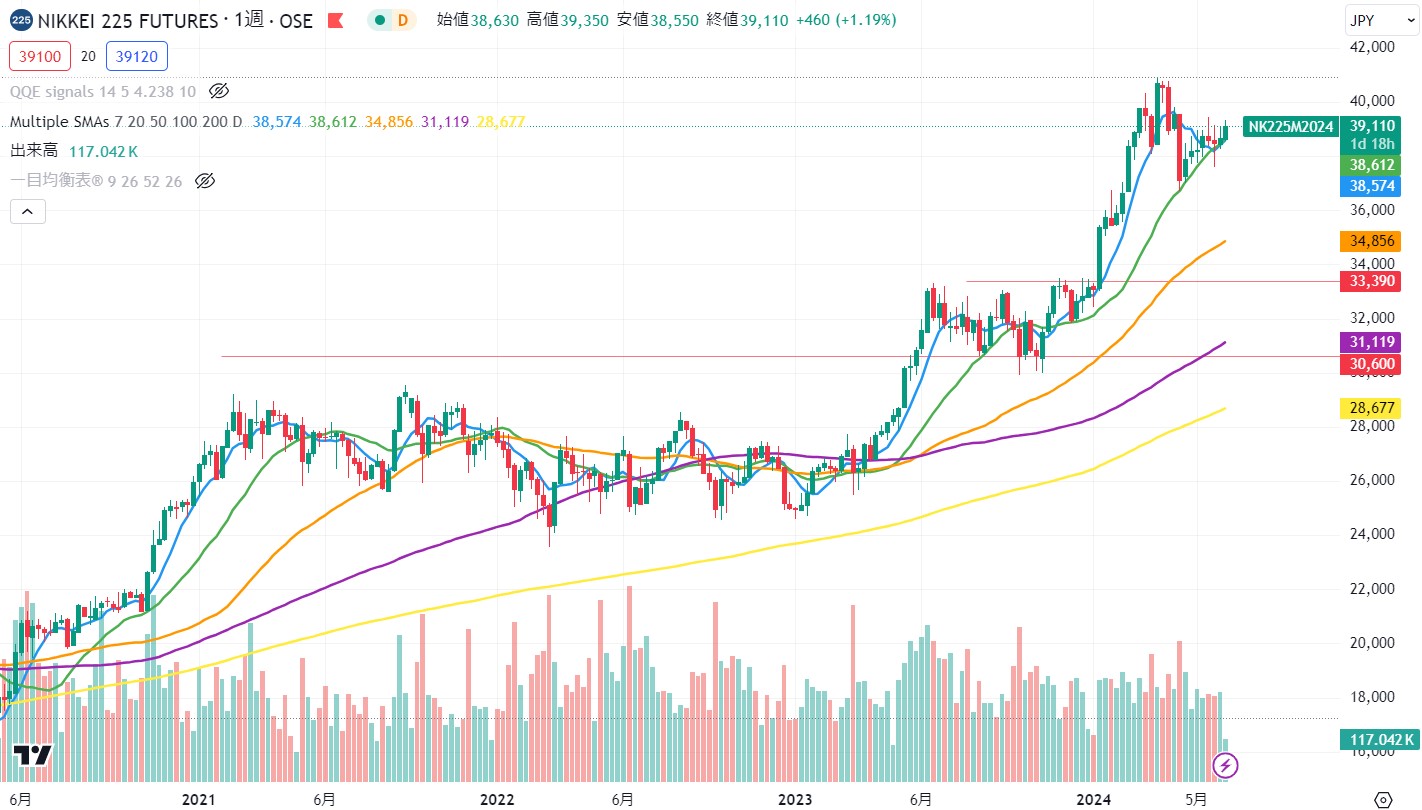
Task: Click the purple 31,119 tag on the price axis
Action: pyautogui.click(x=1371, y=342)
